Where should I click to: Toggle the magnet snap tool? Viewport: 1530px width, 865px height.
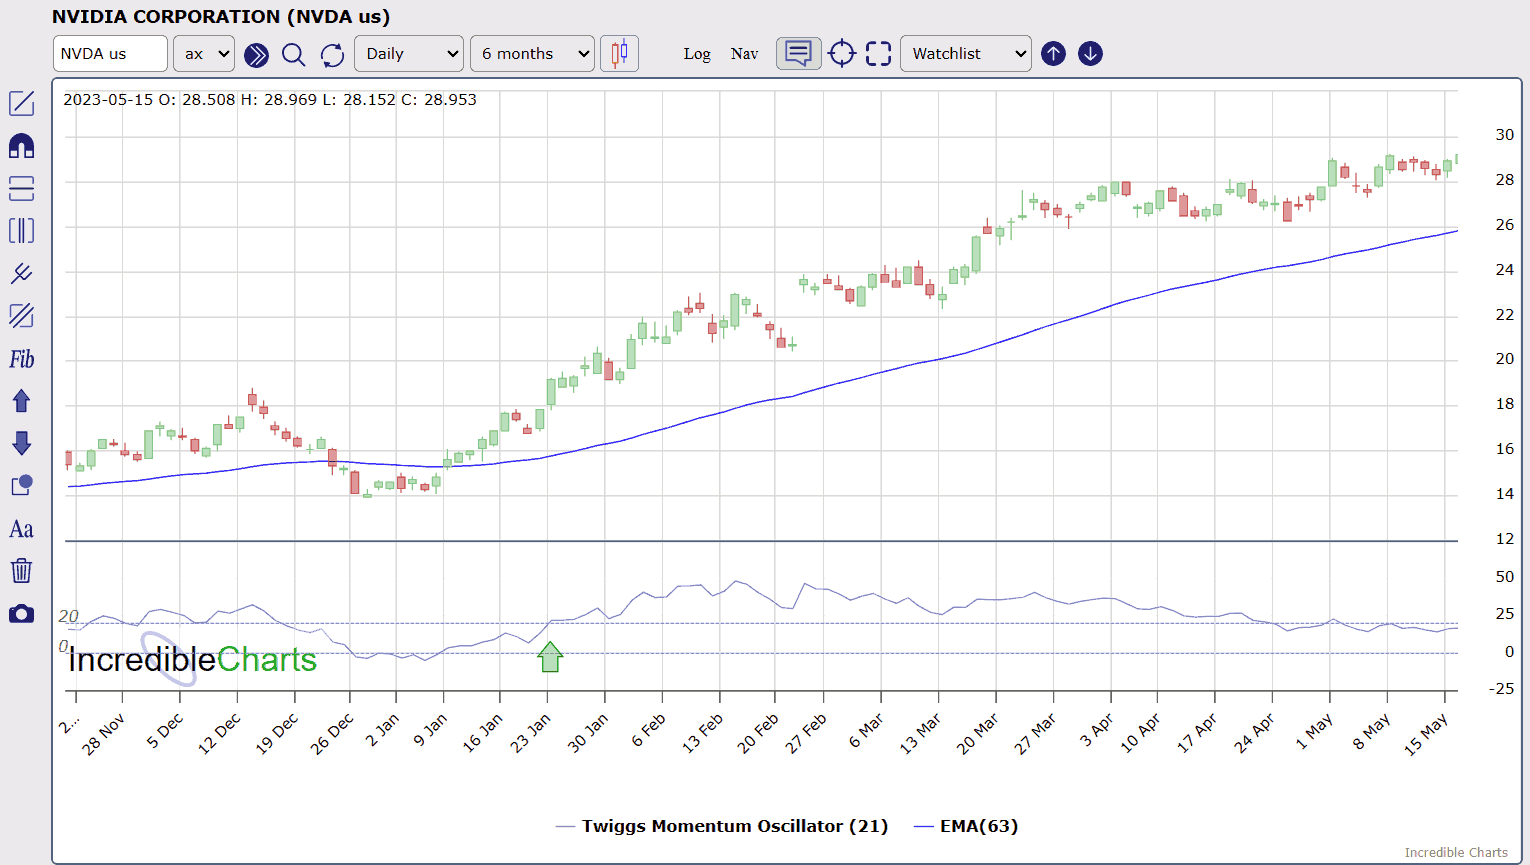(x=21, y=146)
